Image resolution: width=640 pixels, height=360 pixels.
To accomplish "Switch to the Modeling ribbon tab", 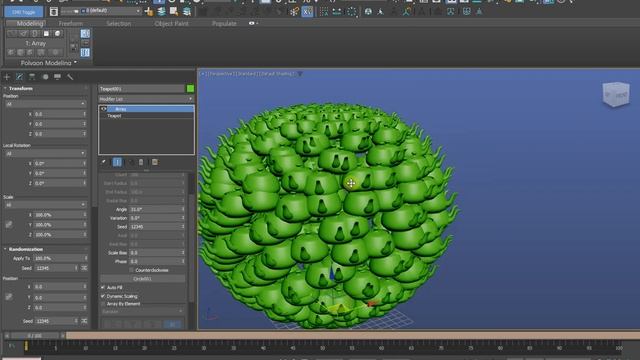I will [x=30, y=23].
